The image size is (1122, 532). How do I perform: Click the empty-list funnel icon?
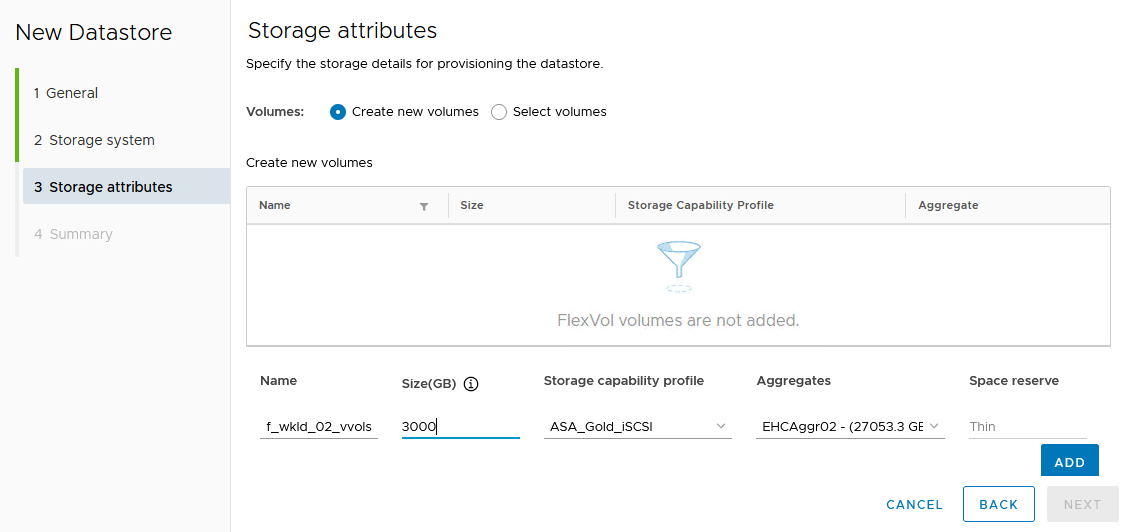click(678, 266)
